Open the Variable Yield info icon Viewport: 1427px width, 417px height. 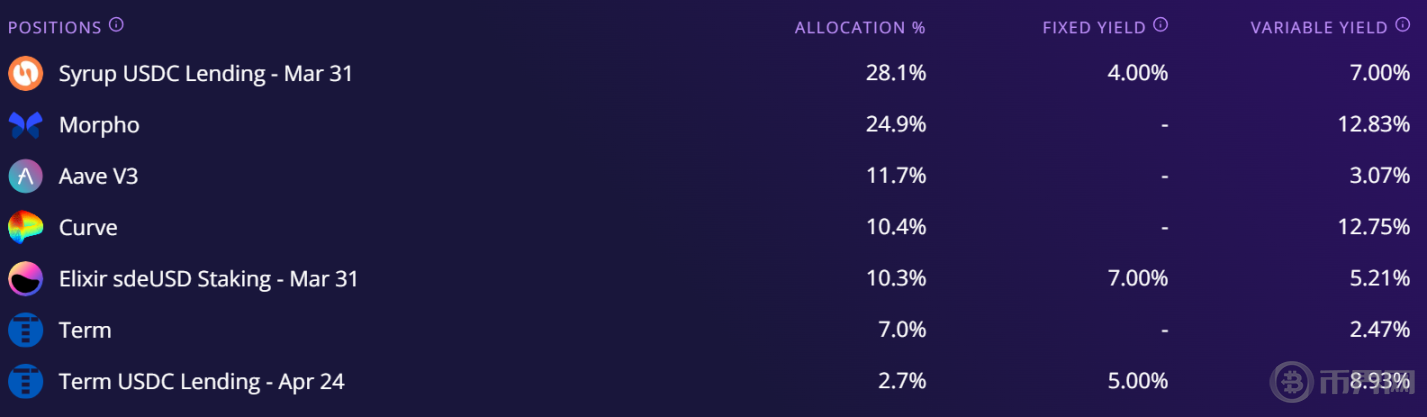click(x=1402, y=25)
